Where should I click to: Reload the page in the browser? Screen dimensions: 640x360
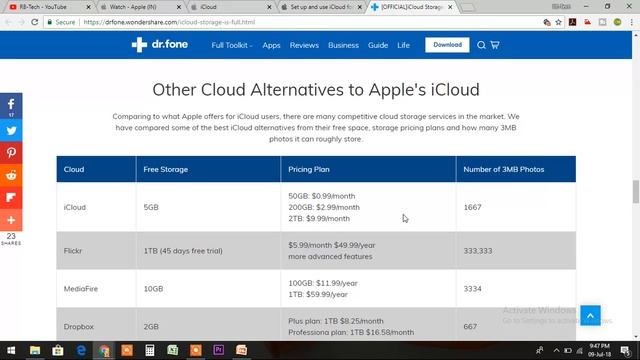pos(35,22)
